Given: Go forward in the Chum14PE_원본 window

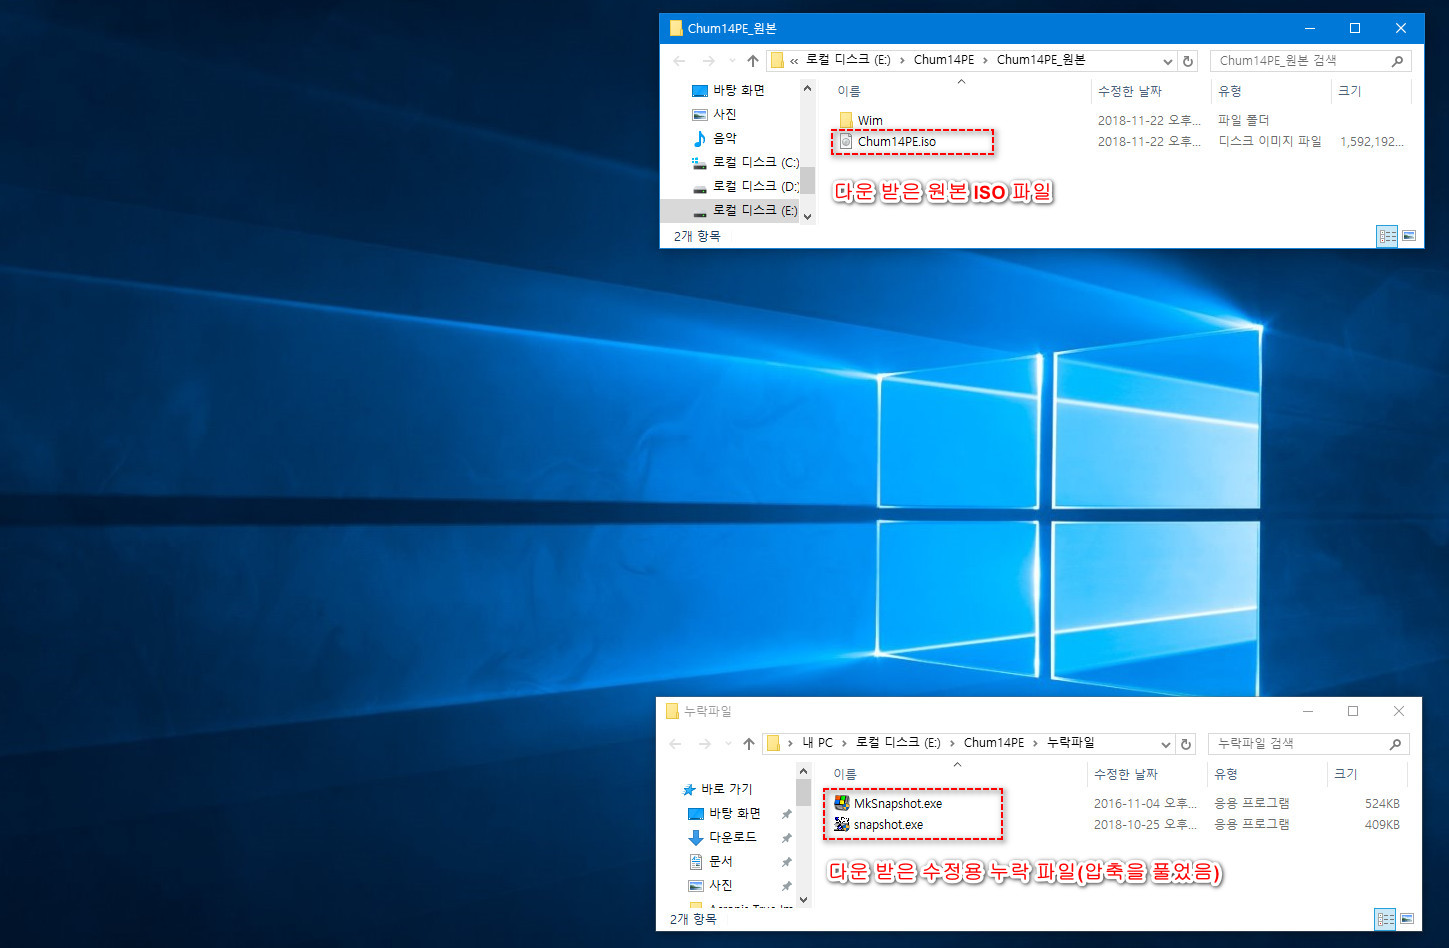Looking at the screenshot, I should pos(709,61).
